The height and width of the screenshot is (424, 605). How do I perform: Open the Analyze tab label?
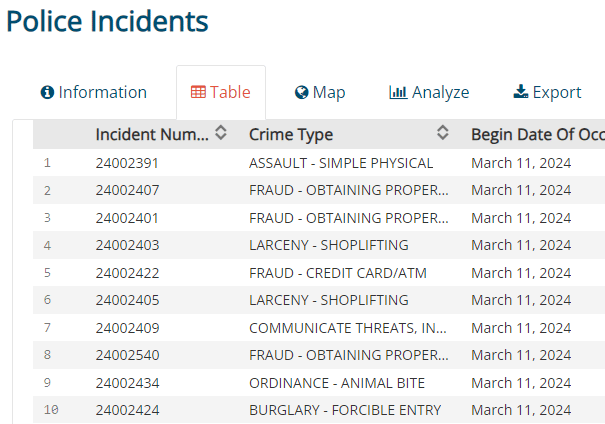click(x=440, y=93)
